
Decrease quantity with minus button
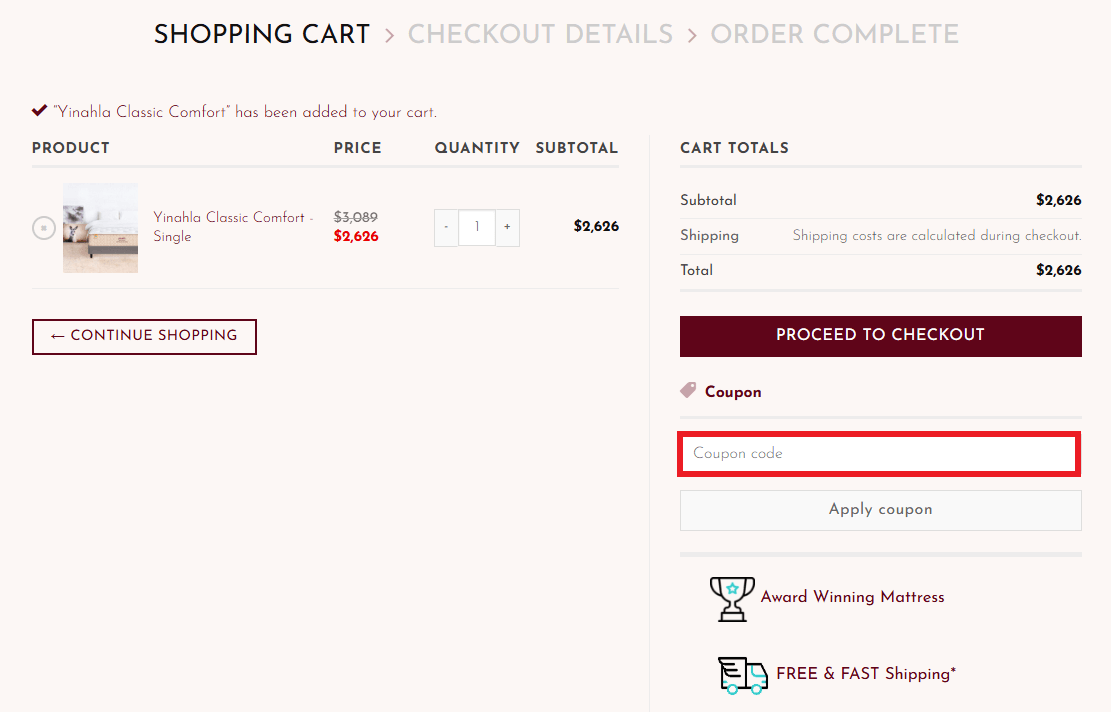pyautogui.click(x=446, y=227)
